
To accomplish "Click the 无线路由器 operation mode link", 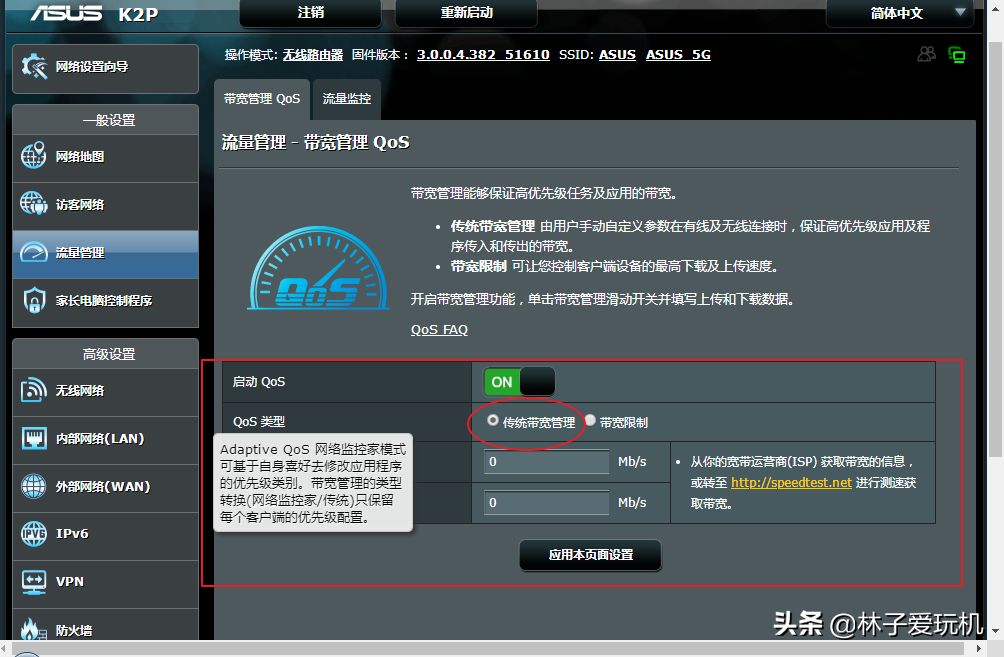I will (x=313, y=55).
